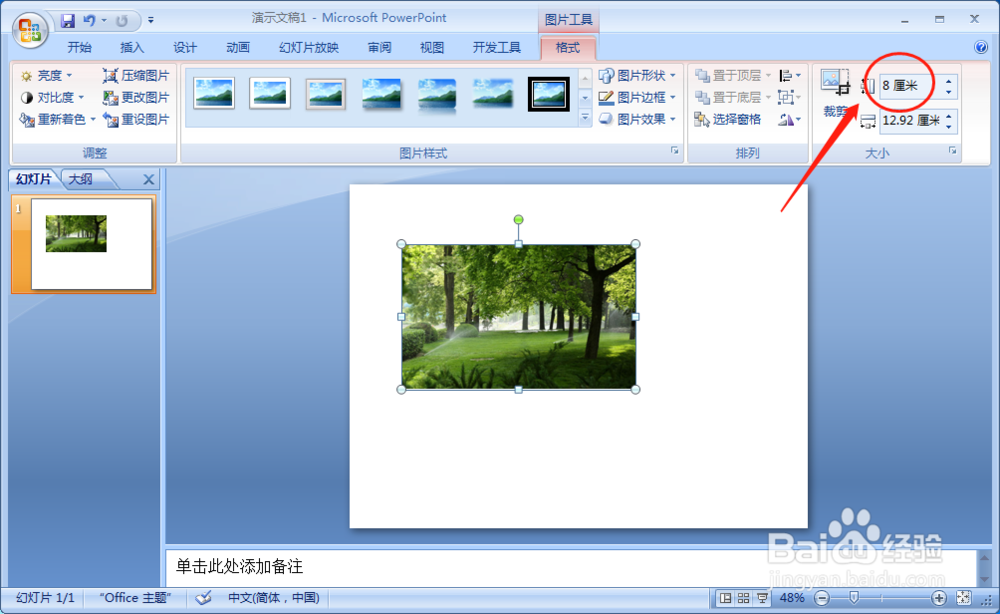Apply the second picture style thumbnail
The image size is (1000, 614).
pyautogui.click(x=270, y=94)
